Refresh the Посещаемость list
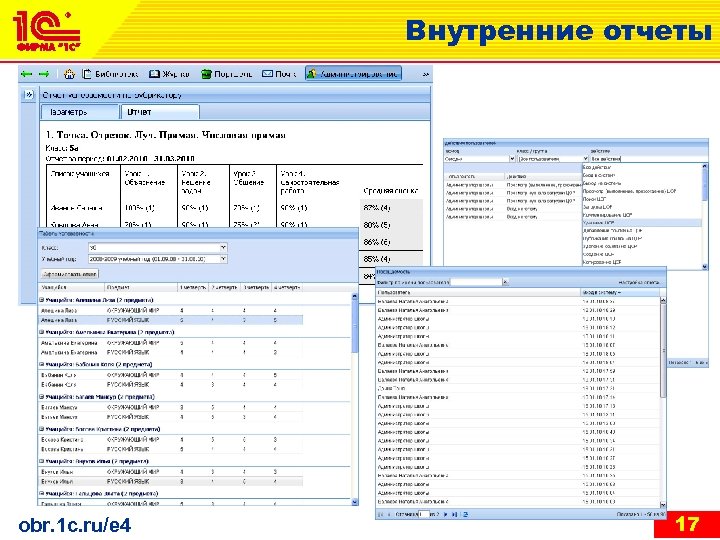 [466, 515]
